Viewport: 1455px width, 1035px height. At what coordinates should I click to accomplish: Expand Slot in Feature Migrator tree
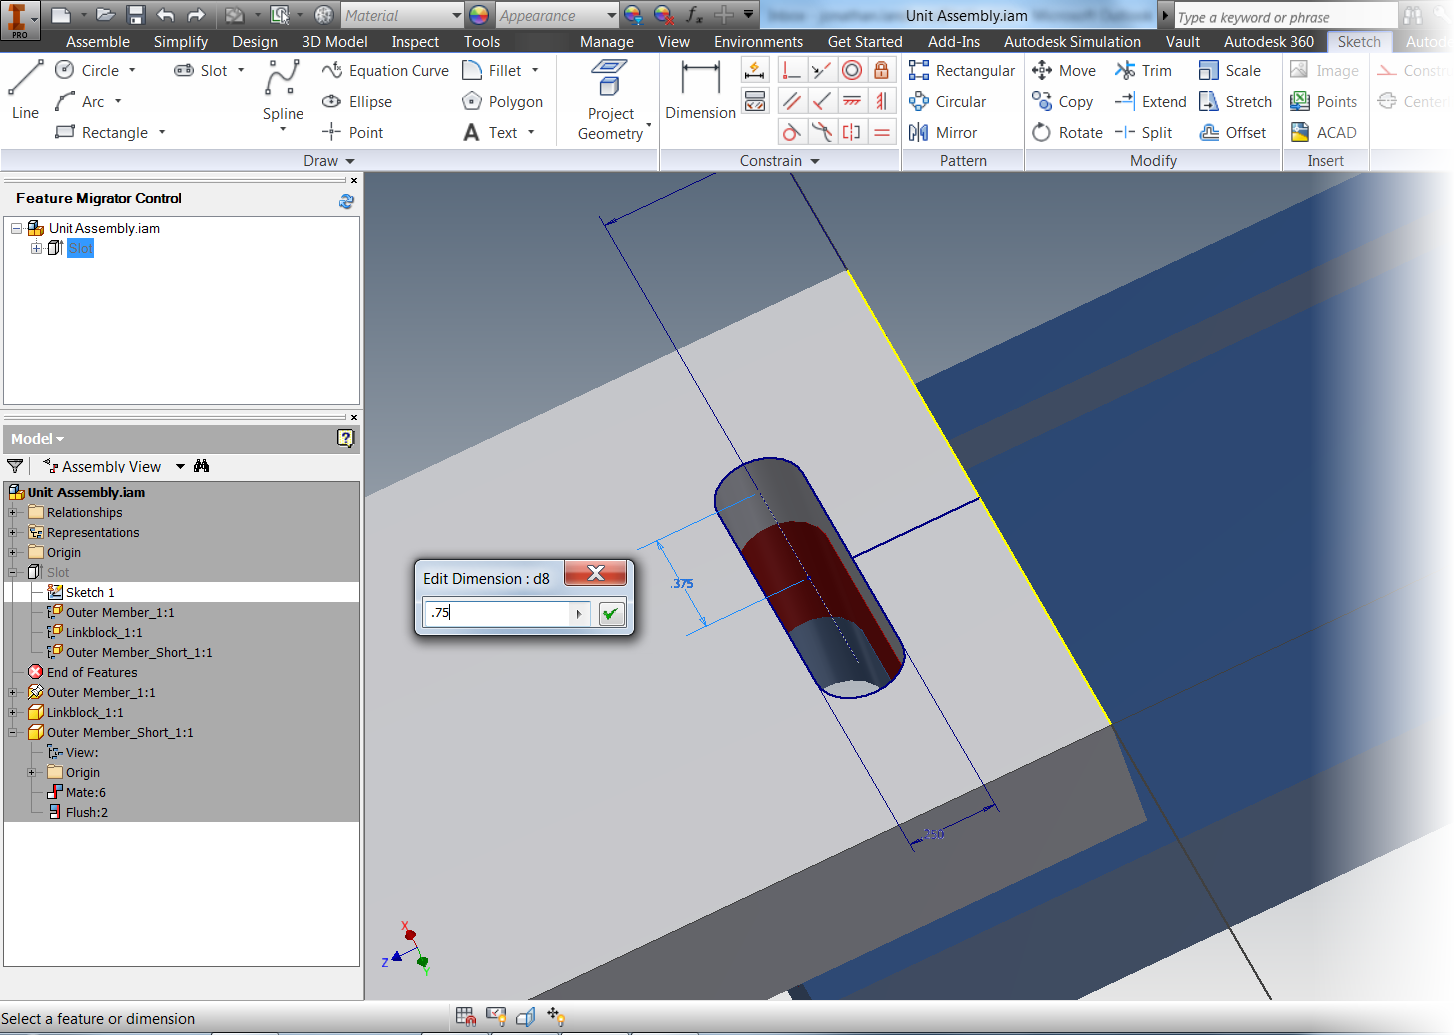click(x=36, y=248)
